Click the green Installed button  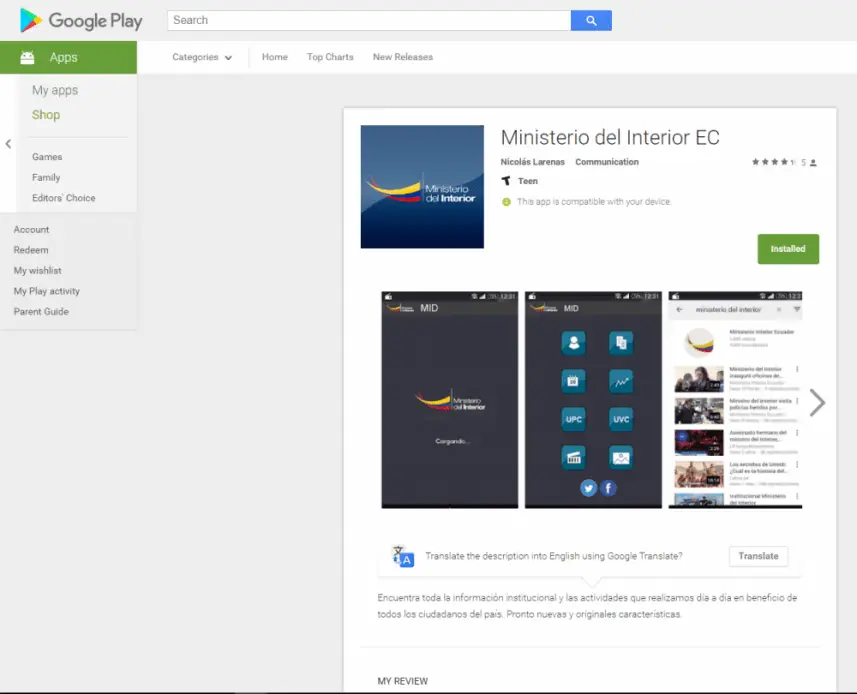tap(788, 249)
